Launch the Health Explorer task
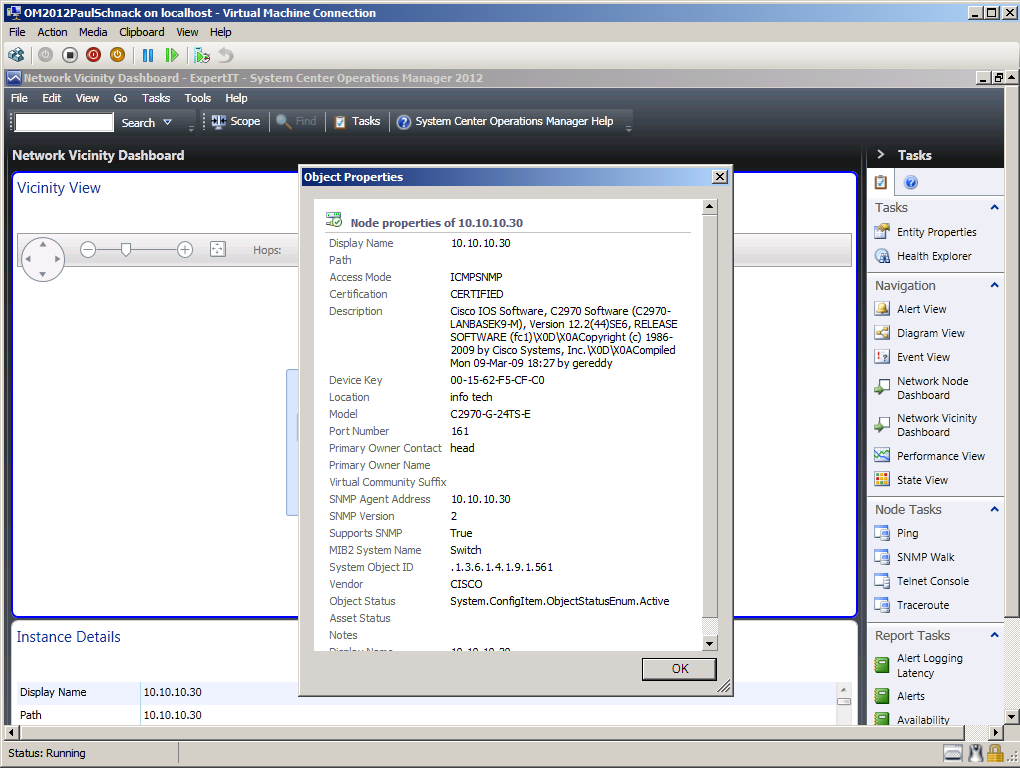This screenshot has width=1020, height=768. click(x=933, y=256)
